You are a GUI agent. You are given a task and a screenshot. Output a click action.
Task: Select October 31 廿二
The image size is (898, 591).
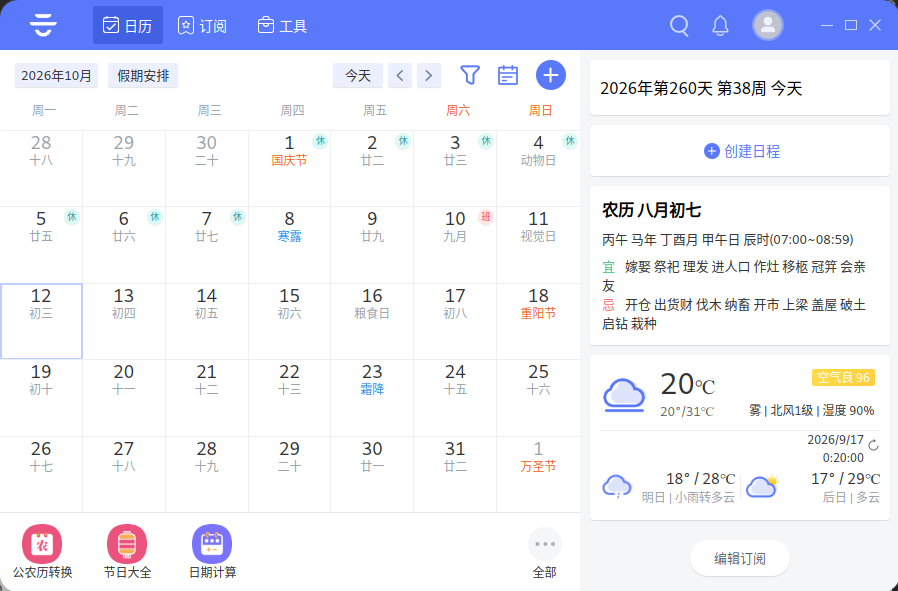[x=455, y=474]
